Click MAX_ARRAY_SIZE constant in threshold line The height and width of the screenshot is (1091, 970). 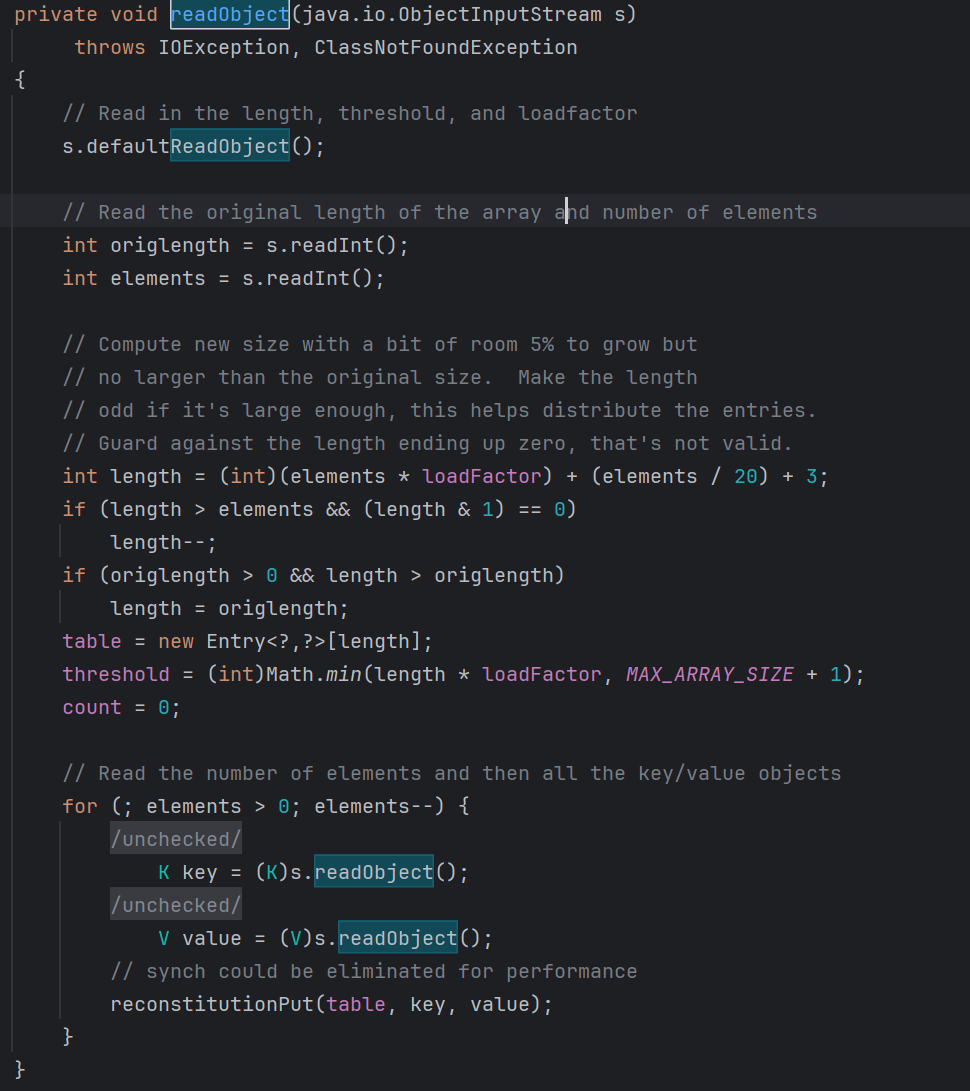709,674
